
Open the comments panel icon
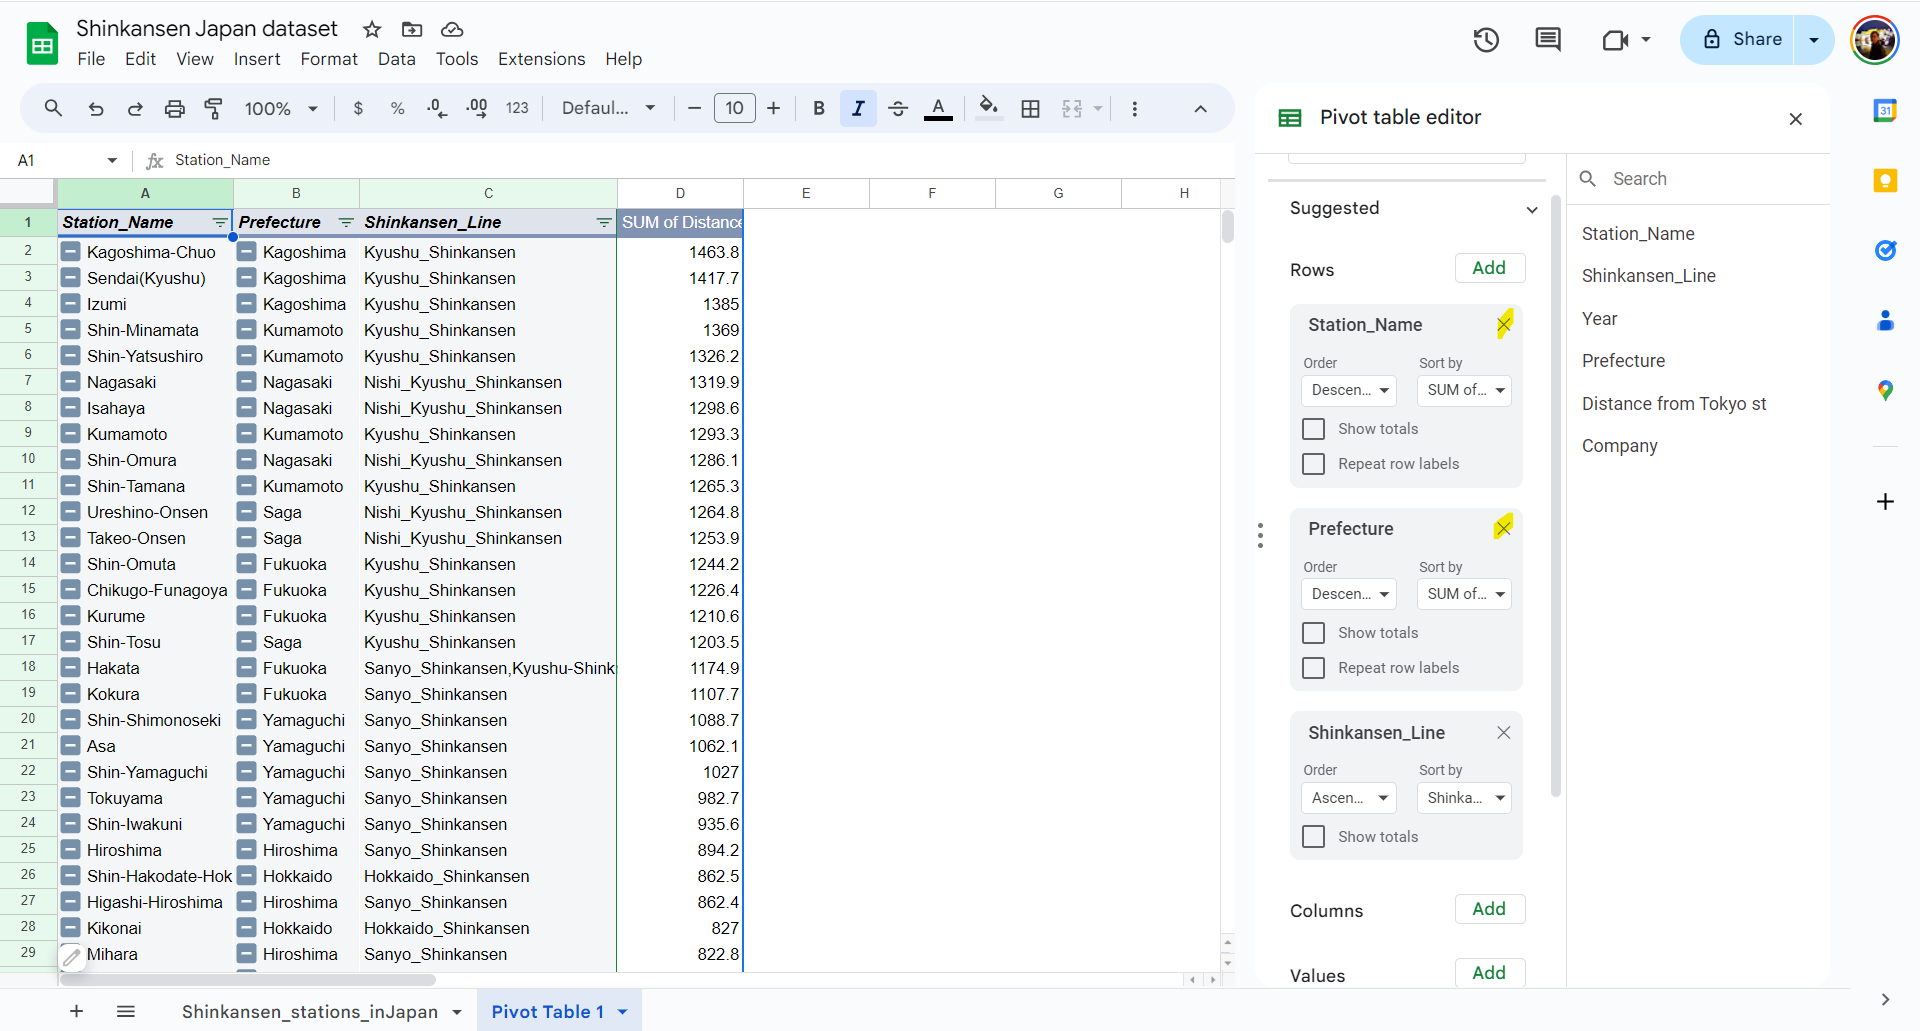pos(1547,40)
